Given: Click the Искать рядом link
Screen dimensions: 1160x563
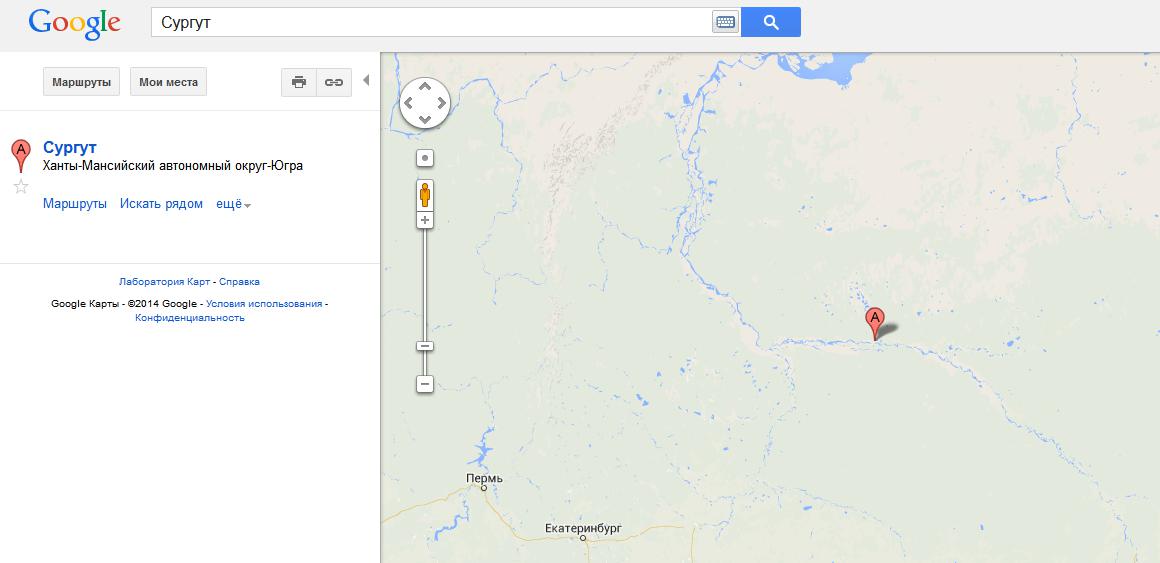Looking at the screenshot, I should 161,203.
